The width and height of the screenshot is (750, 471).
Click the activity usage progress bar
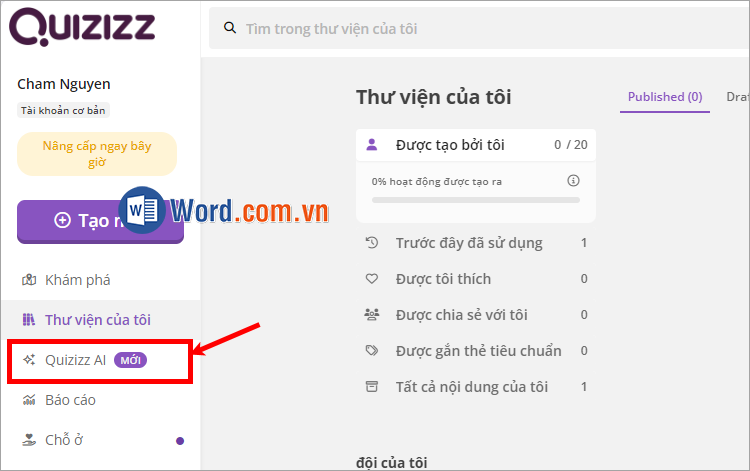476,200
